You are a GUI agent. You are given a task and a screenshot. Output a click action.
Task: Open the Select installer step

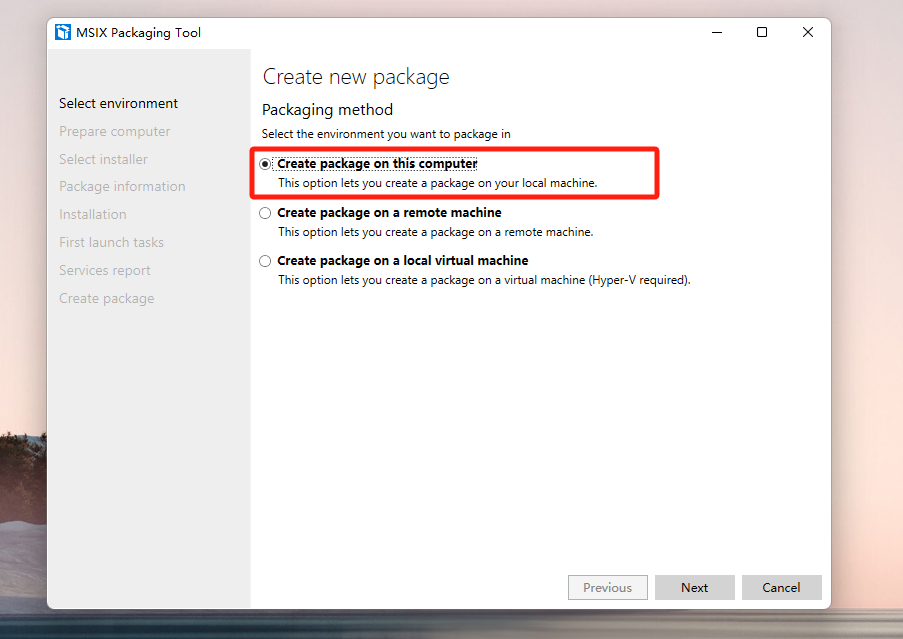(103, 159)
